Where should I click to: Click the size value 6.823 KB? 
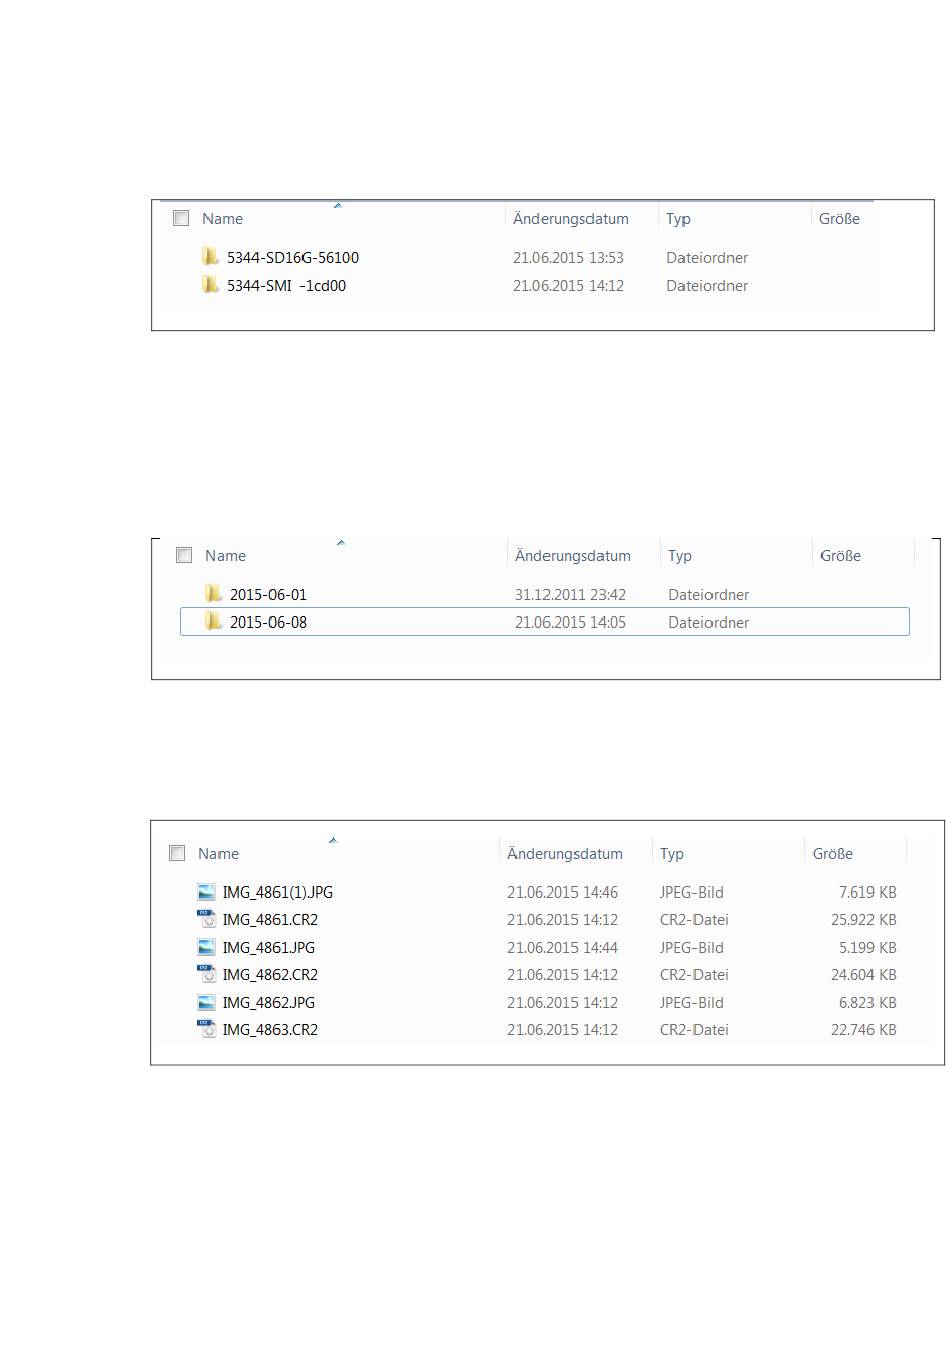867,1003
